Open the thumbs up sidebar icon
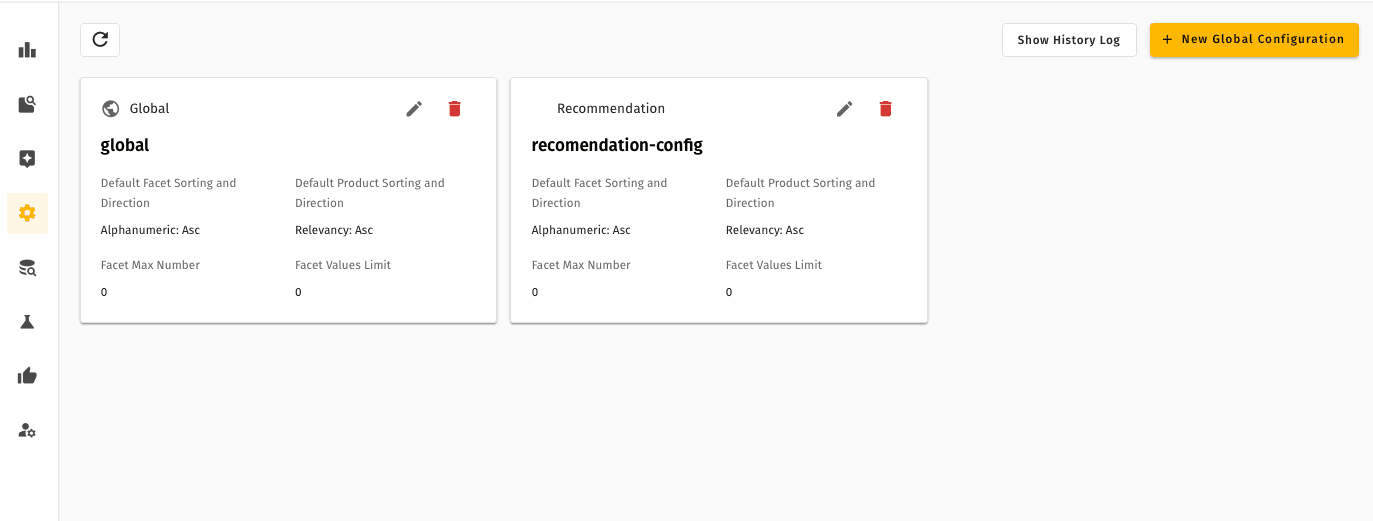 27,376
